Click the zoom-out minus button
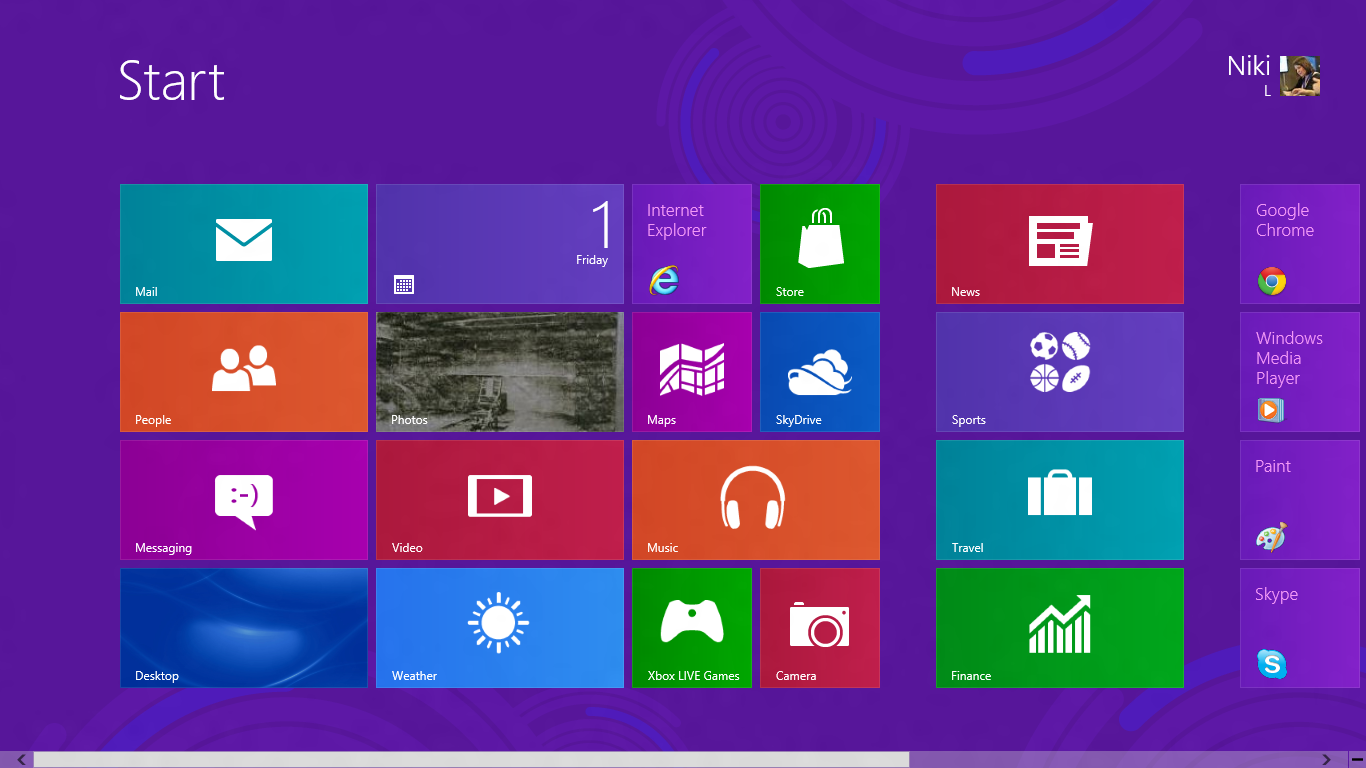Image resolution: width=1366 pixels, height=768 pixels. click(1357, 760)
